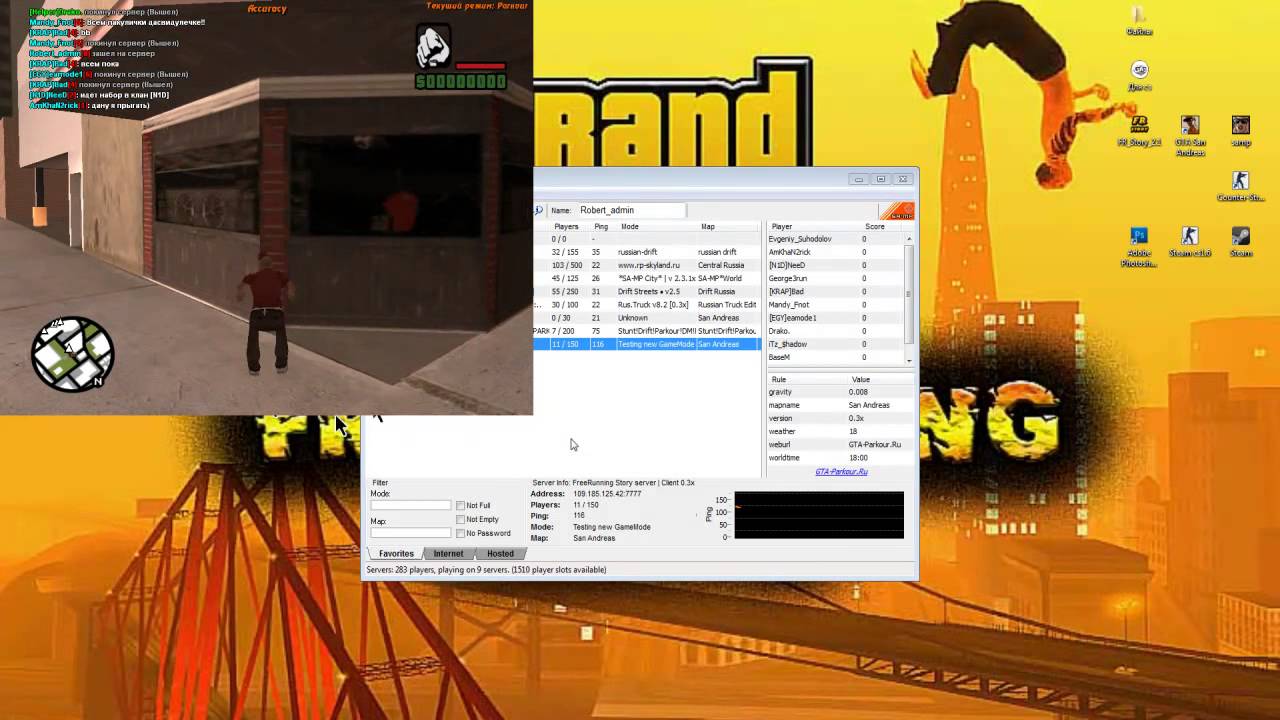The image size is (1280, 720).
Task: Enable the Not Empty filter checkbox
Action: coord(460,520)
